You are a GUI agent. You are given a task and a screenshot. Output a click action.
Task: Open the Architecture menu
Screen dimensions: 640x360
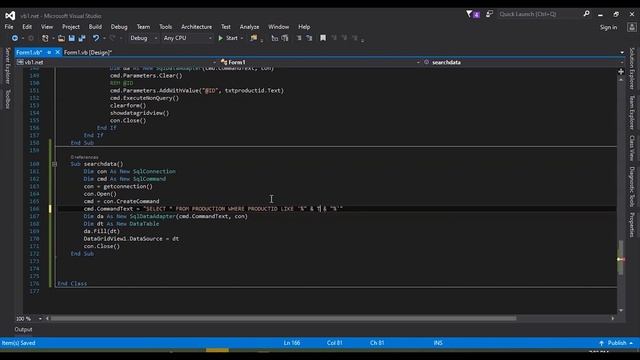(x=196, y=27)
